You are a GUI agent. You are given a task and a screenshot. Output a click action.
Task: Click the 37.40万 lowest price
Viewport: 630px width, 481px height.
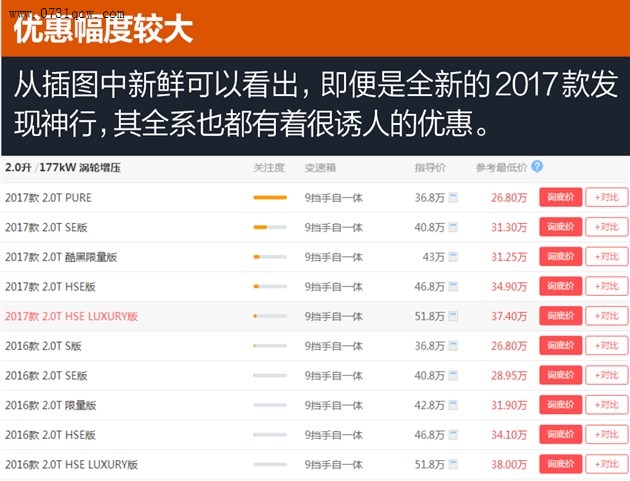509,317
